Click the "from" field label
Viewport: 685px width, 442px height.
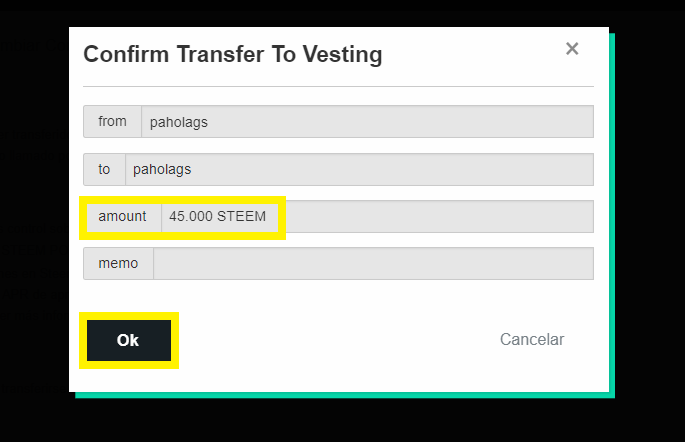point(112,122)
